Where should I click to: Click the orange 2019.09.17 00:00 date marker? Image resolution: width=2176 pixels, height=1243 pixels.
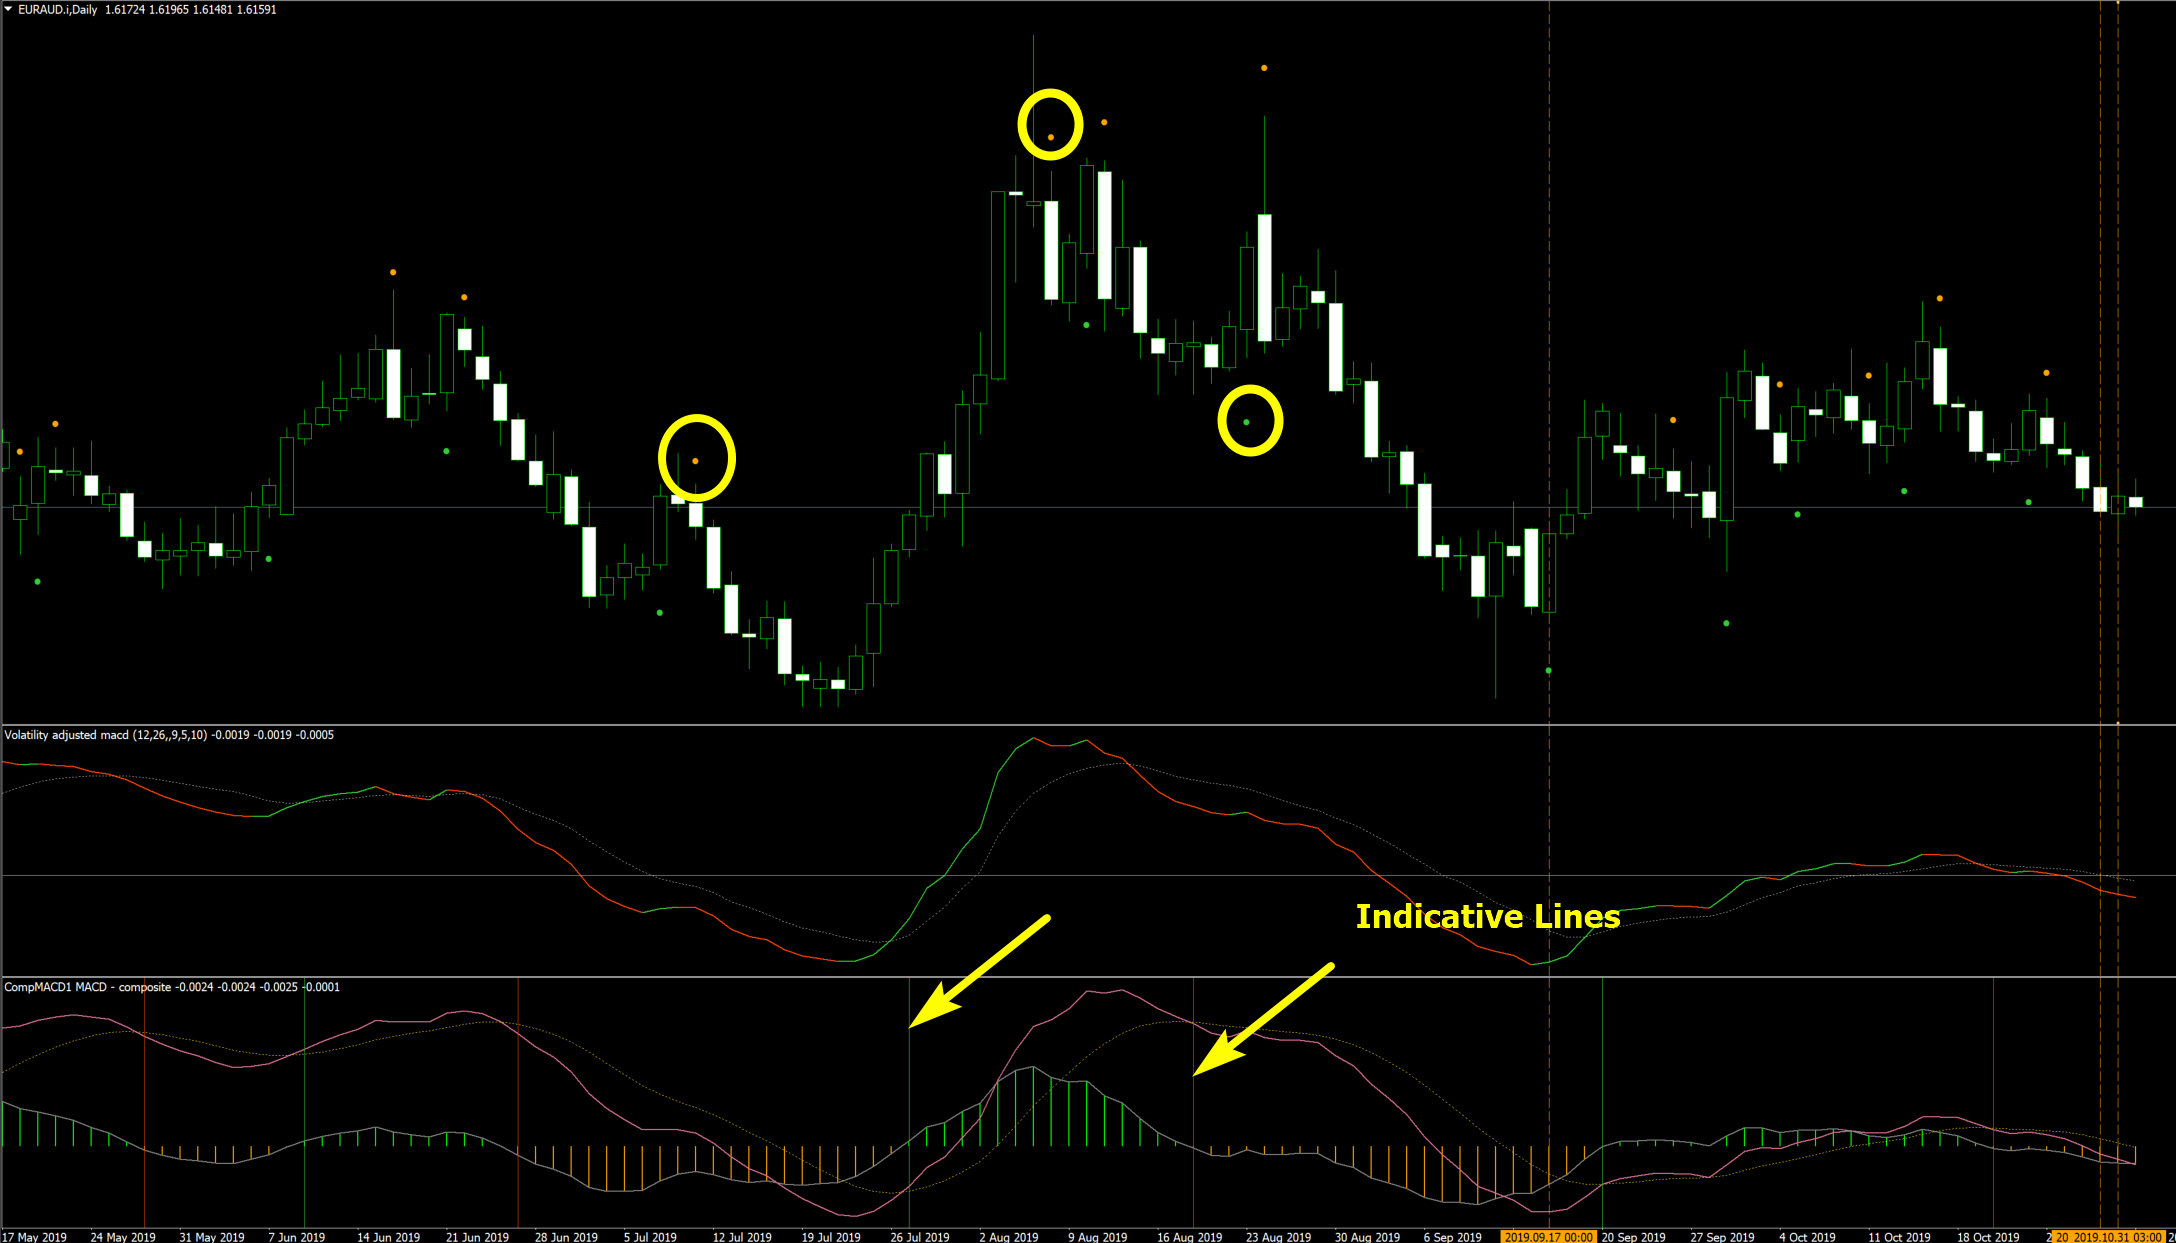coord(1549,1237)
